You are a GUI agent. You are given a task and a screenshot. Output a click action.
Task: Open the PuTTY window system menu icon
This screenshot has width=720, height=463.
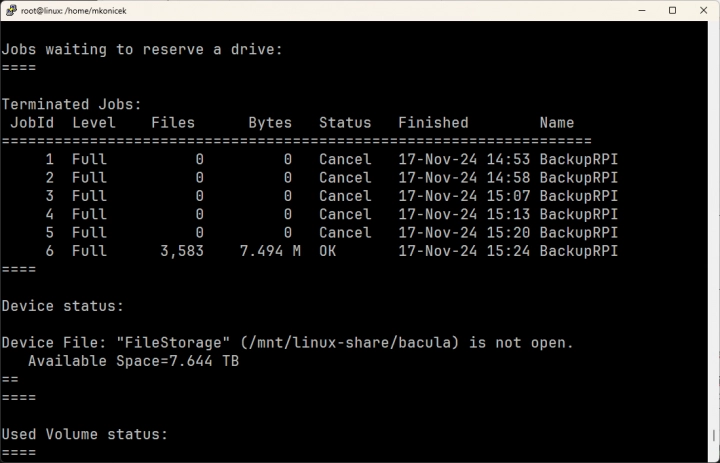click(x=11, y=10)
